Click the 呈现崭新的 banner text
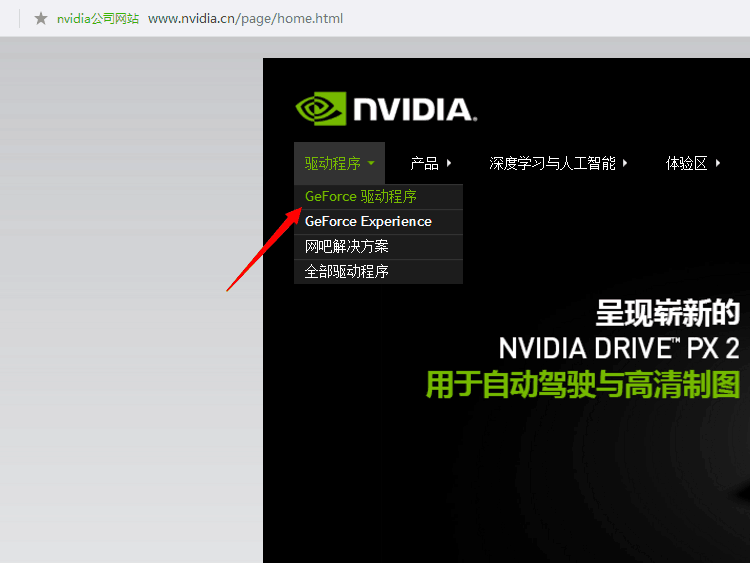Viewport: 750px width, 563px height. click(668, 313)
